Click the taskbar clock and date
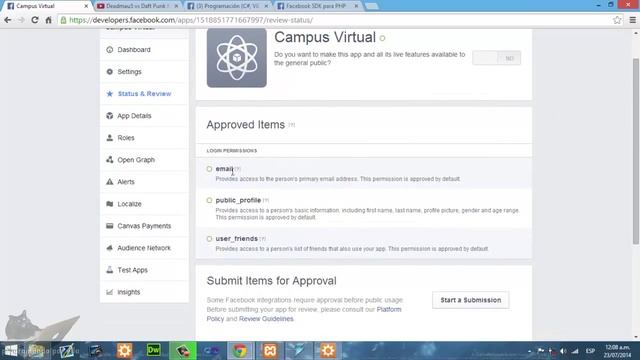 (618, 351)
